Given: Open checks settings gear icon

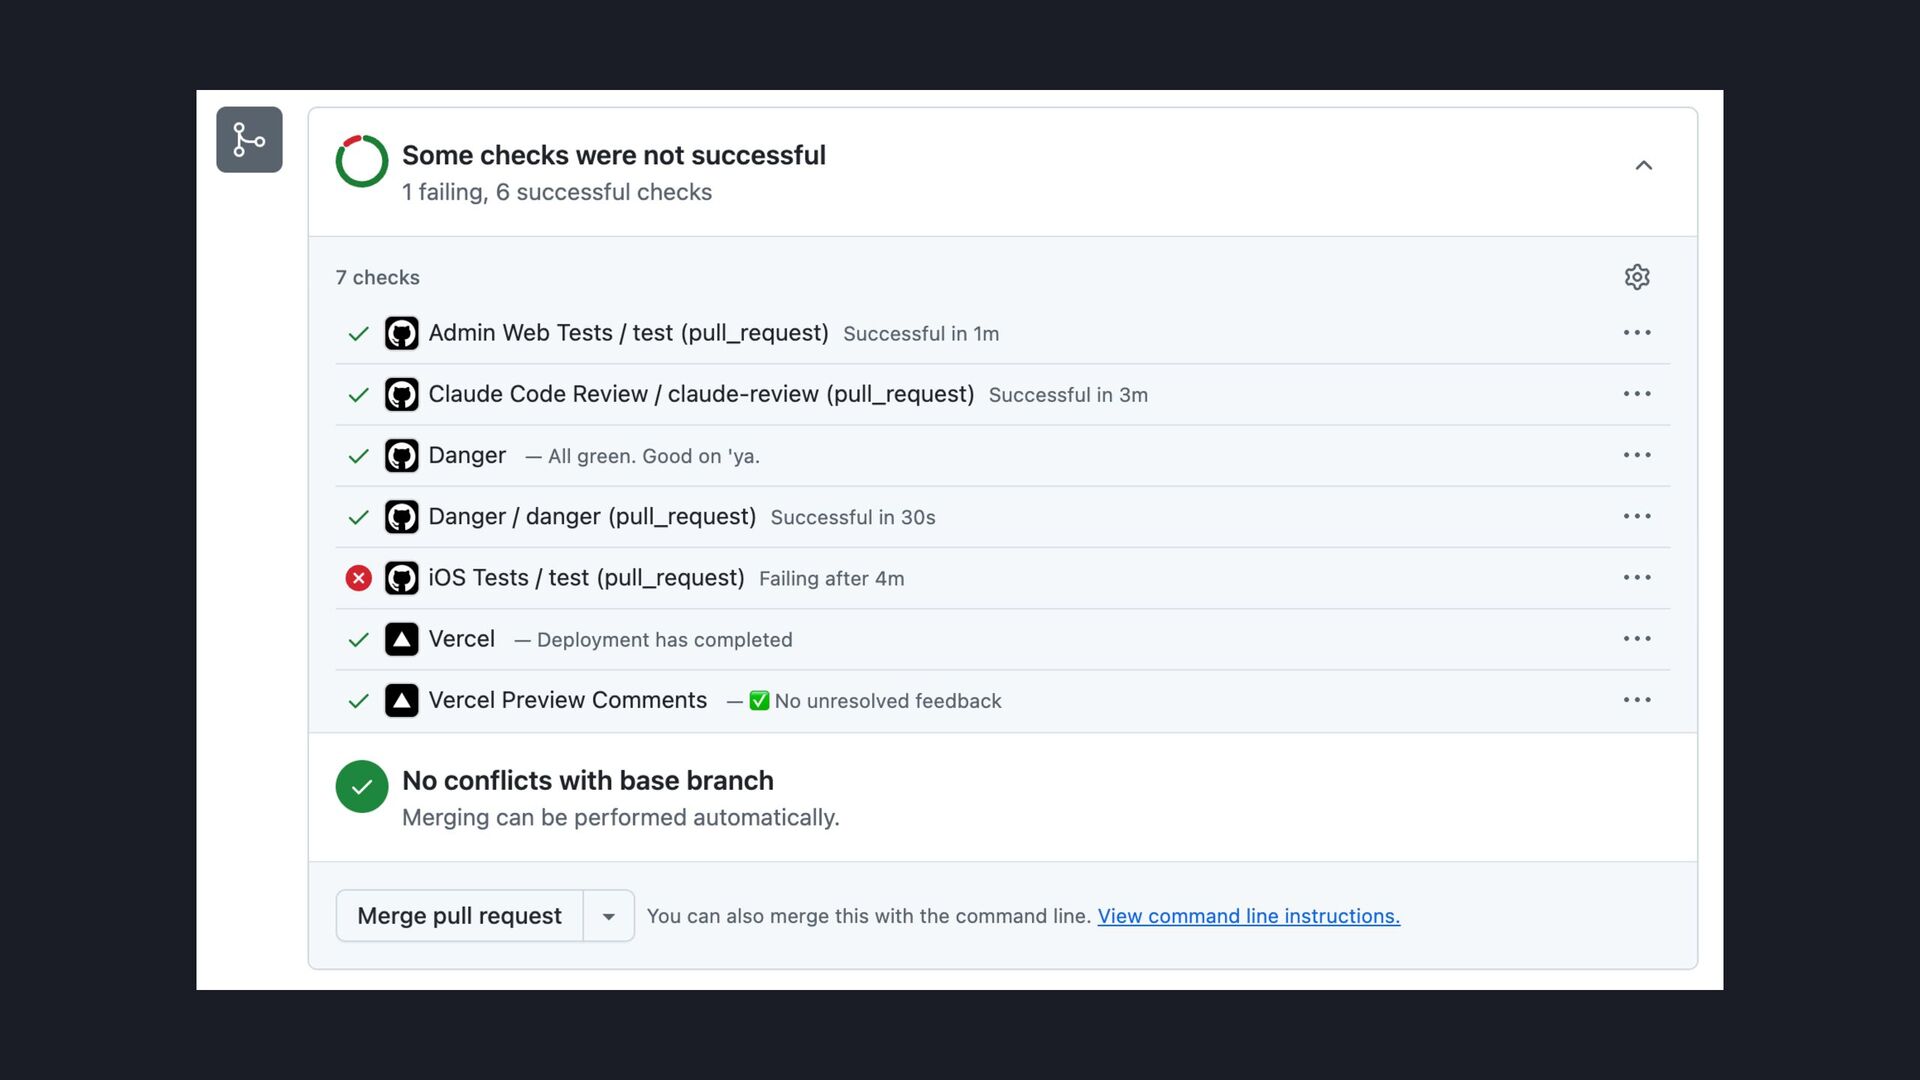Looking at the screenshot, I should 1637,277.
